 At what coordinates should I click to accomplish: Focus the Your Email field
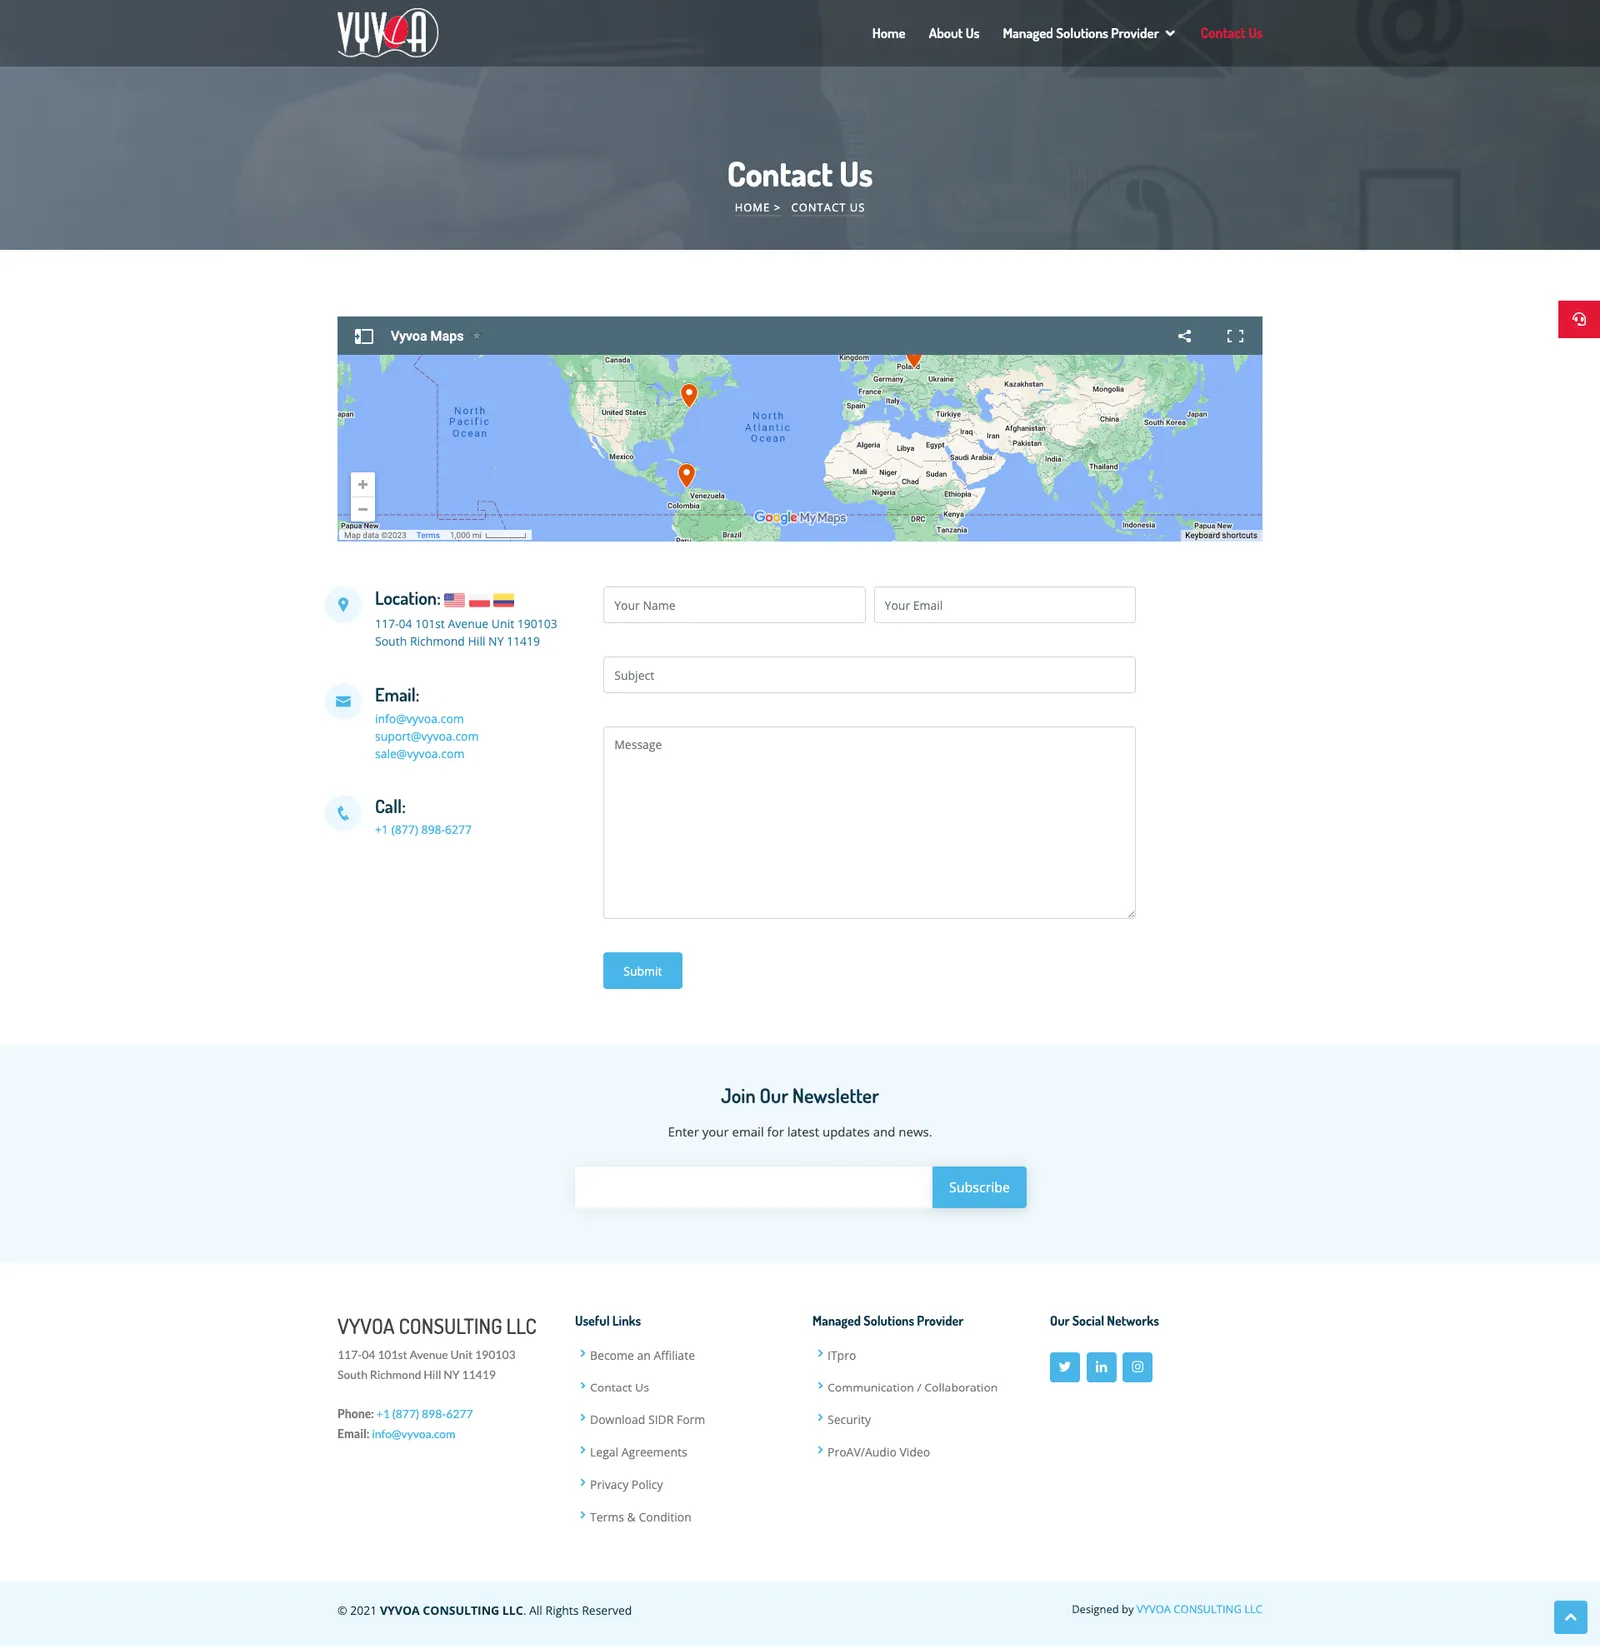(1004, 605)
